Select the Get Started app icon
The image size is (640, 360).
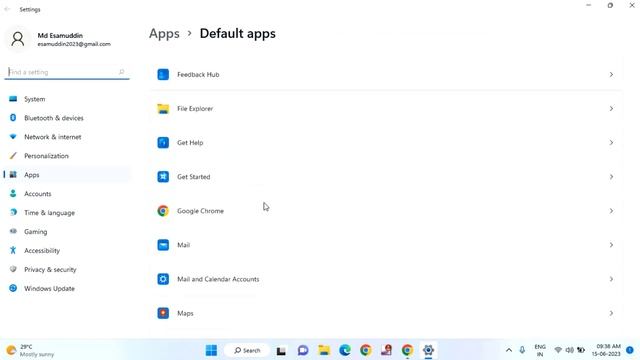pyautogui.click(x=163, y=177)
